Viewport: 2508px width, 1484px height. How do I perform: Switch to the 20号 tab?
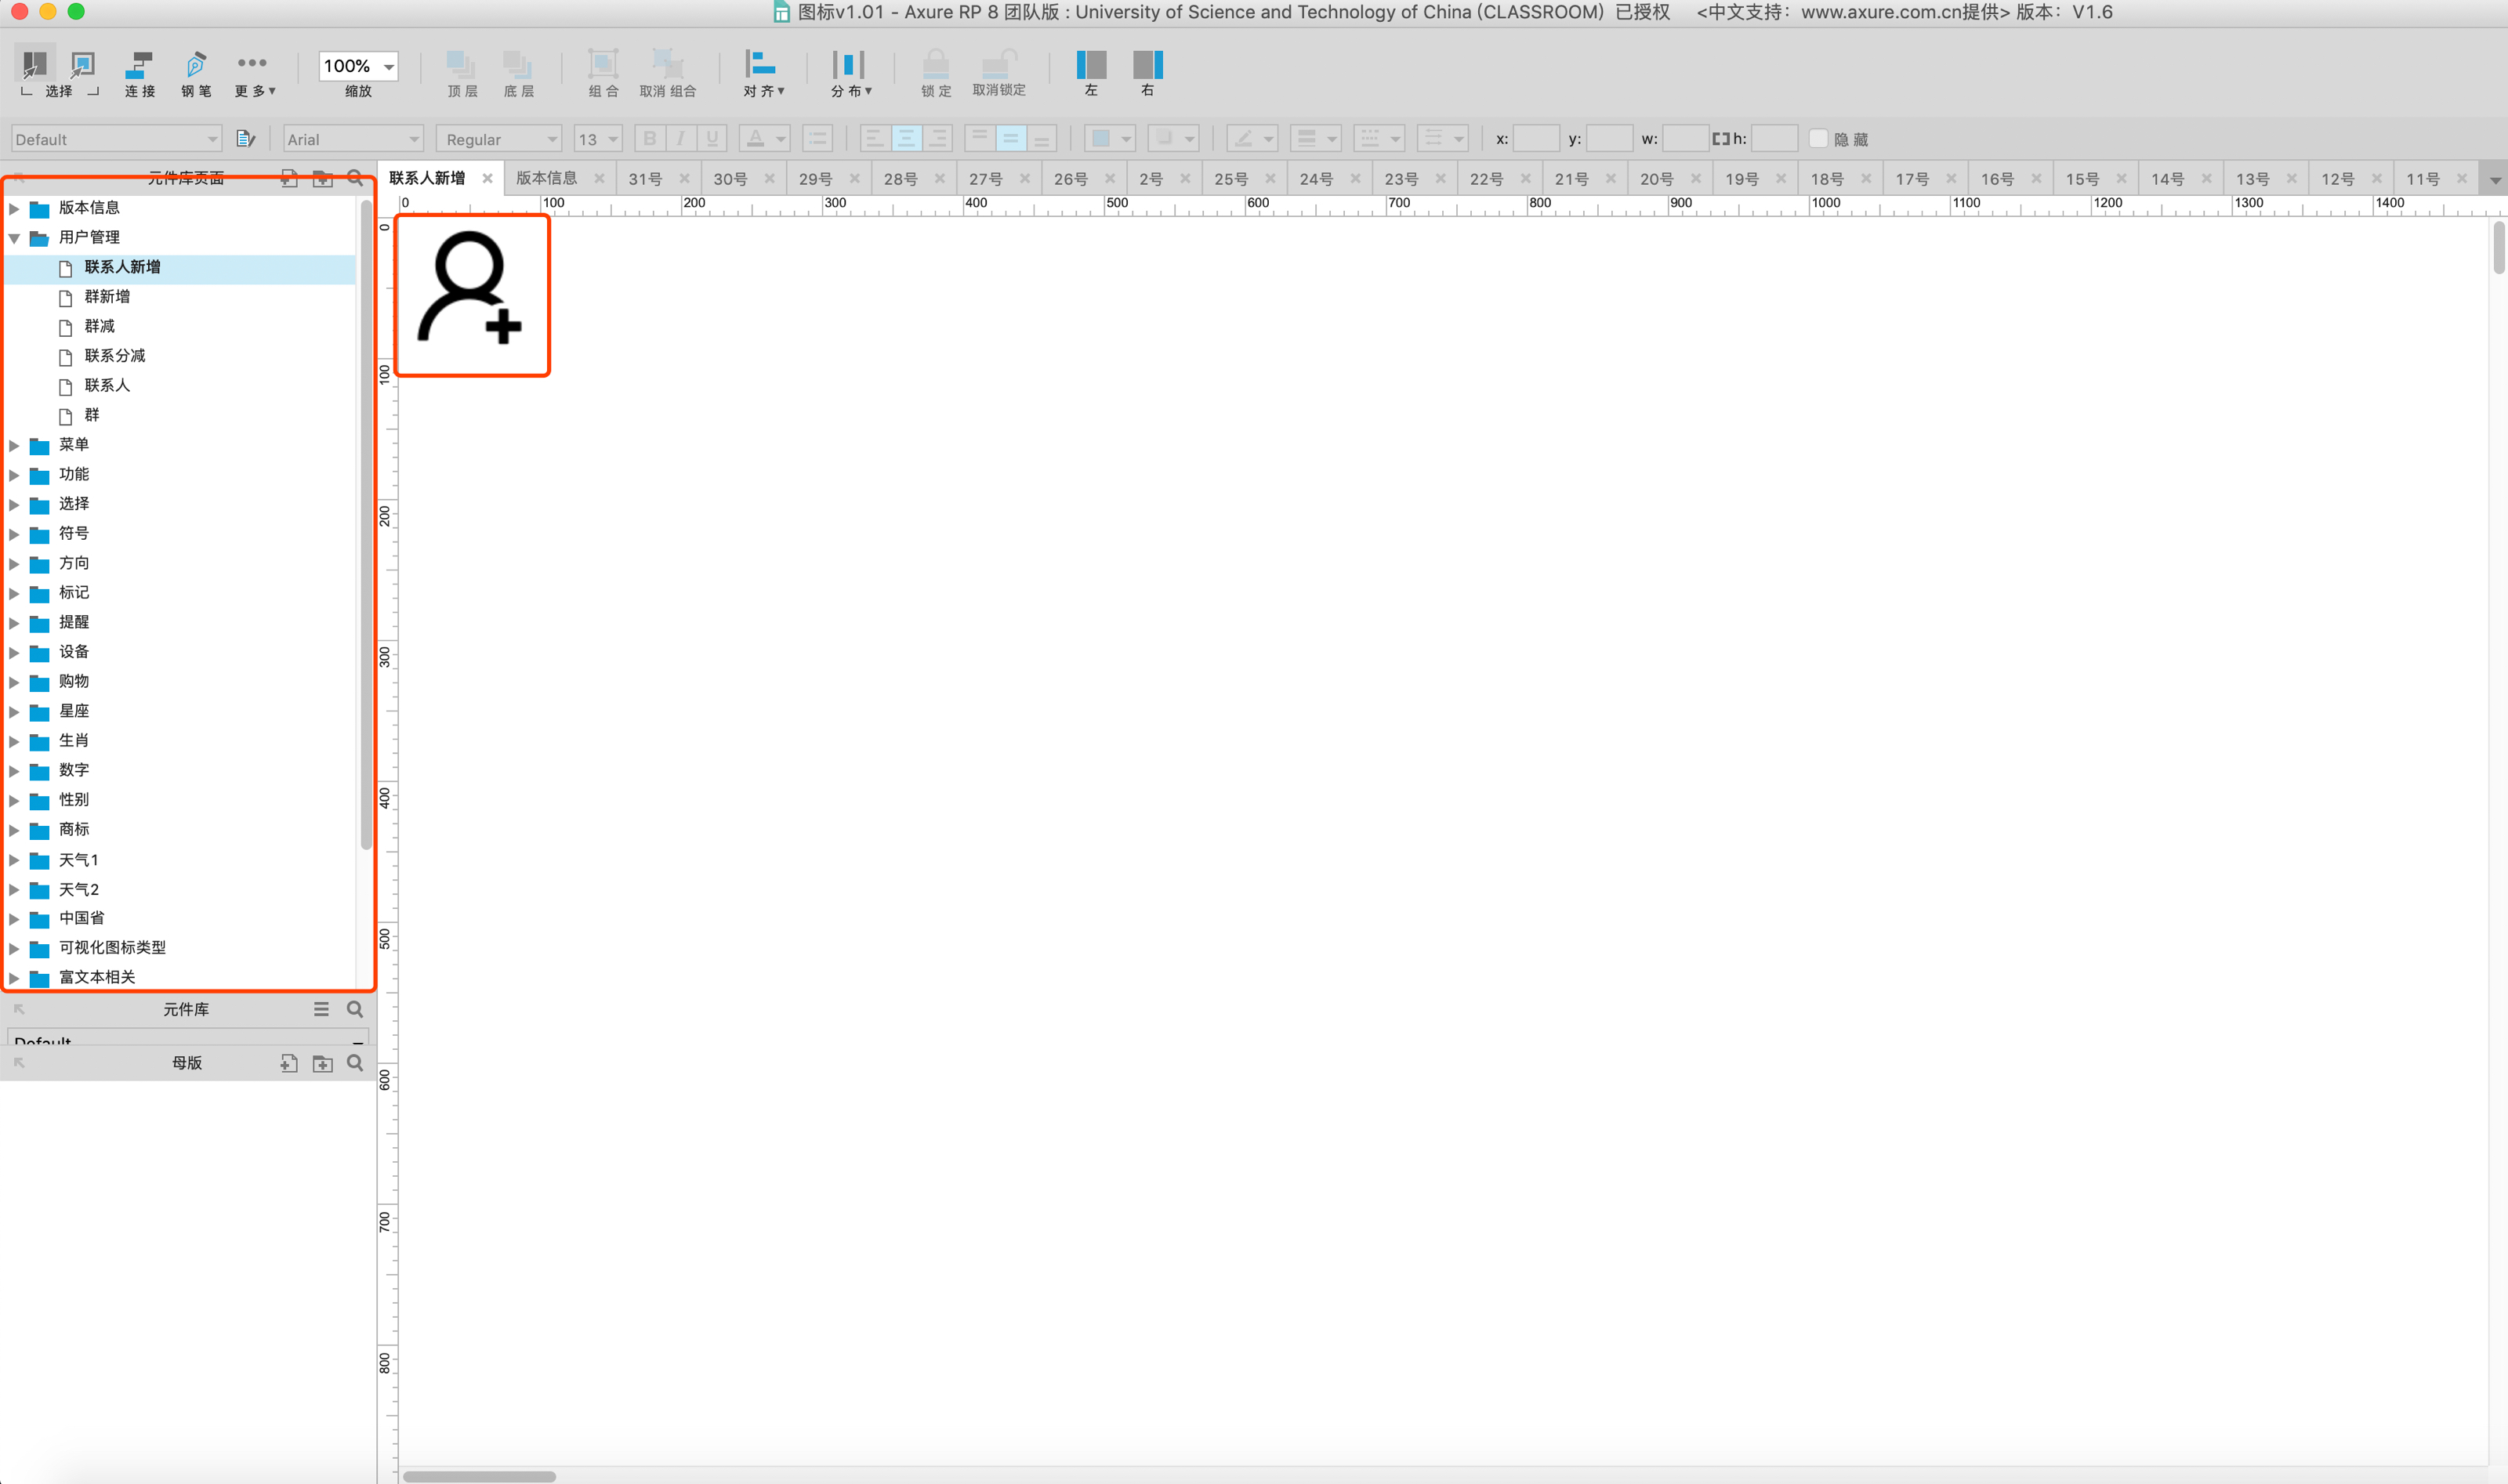coord(1656,178)
